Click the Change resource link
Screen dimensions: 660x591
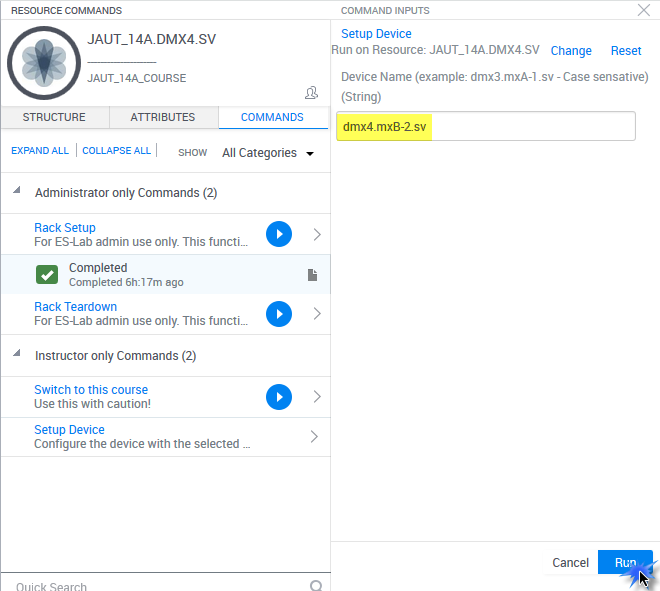point(571,51)
